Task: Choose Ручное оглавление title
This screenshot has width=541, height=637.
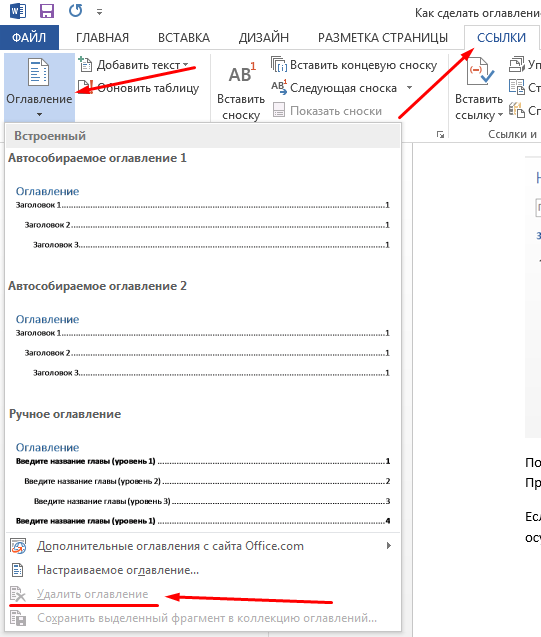Action: (65, 414)
